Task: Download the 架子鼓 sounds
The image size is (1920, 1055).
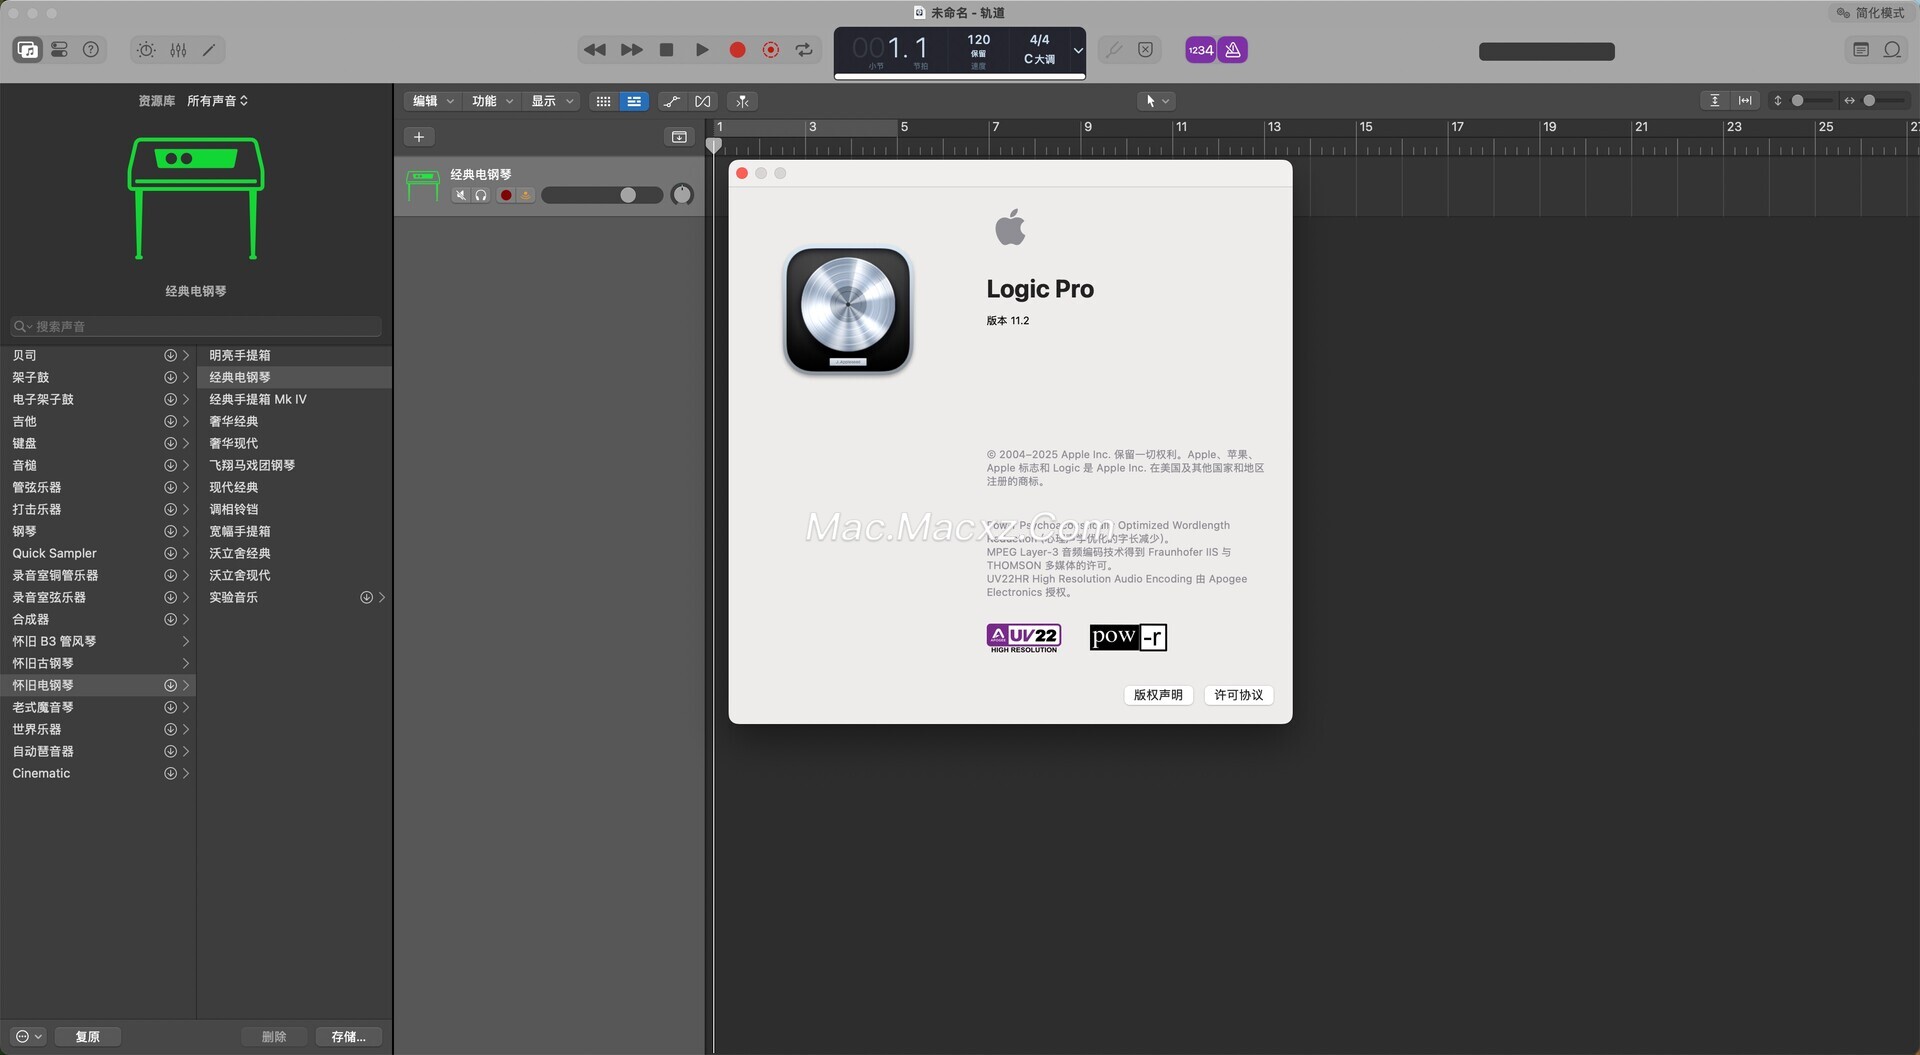Action: [x=170, y=377]
